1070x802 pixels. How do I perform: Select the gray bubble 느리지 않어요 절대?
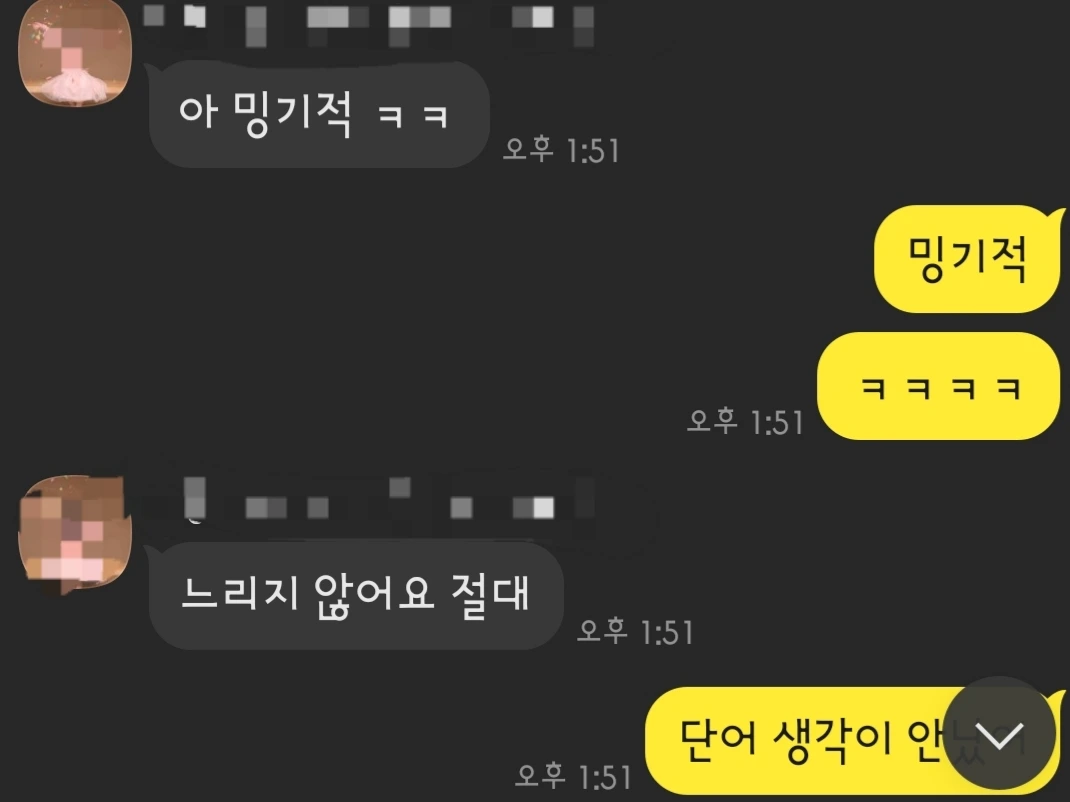pyautogui.click(x=356, y=595)
